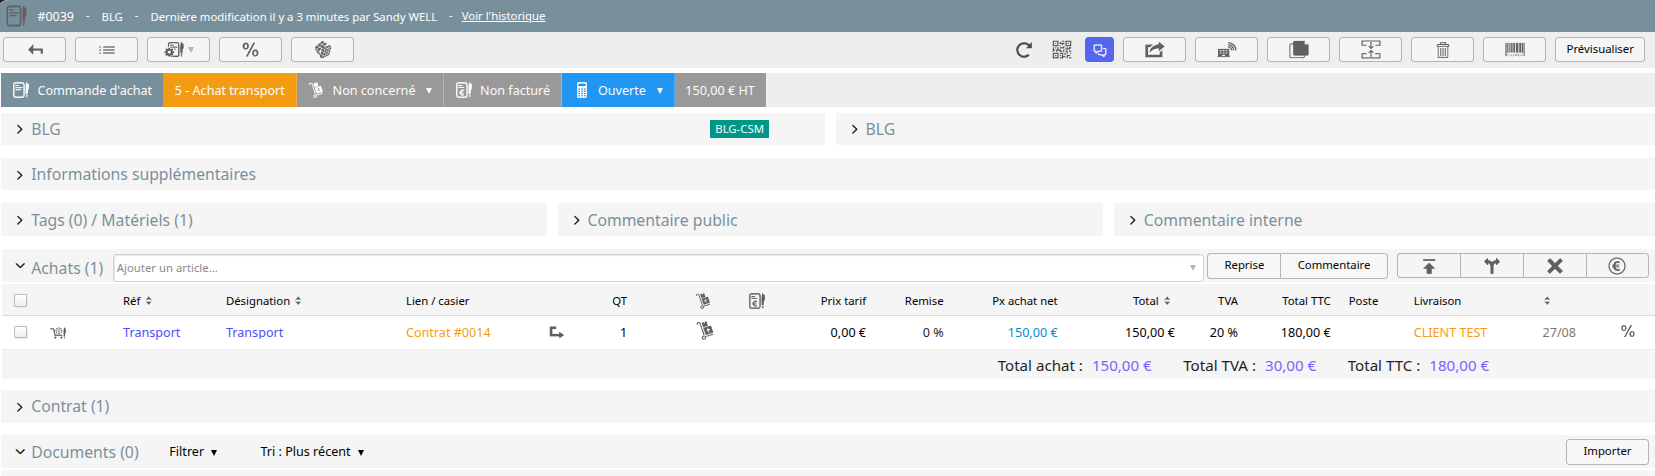
Task: Open the Filtrer dropdown in Documents
Action: pyautogui.click(x=193, y=452)
